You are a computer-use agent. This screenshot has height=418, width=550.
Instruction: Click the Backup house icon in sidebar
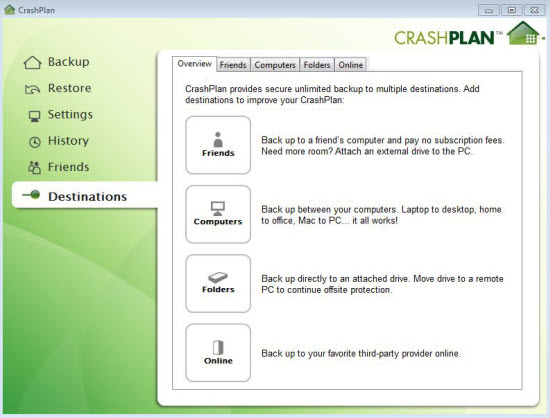32,63
